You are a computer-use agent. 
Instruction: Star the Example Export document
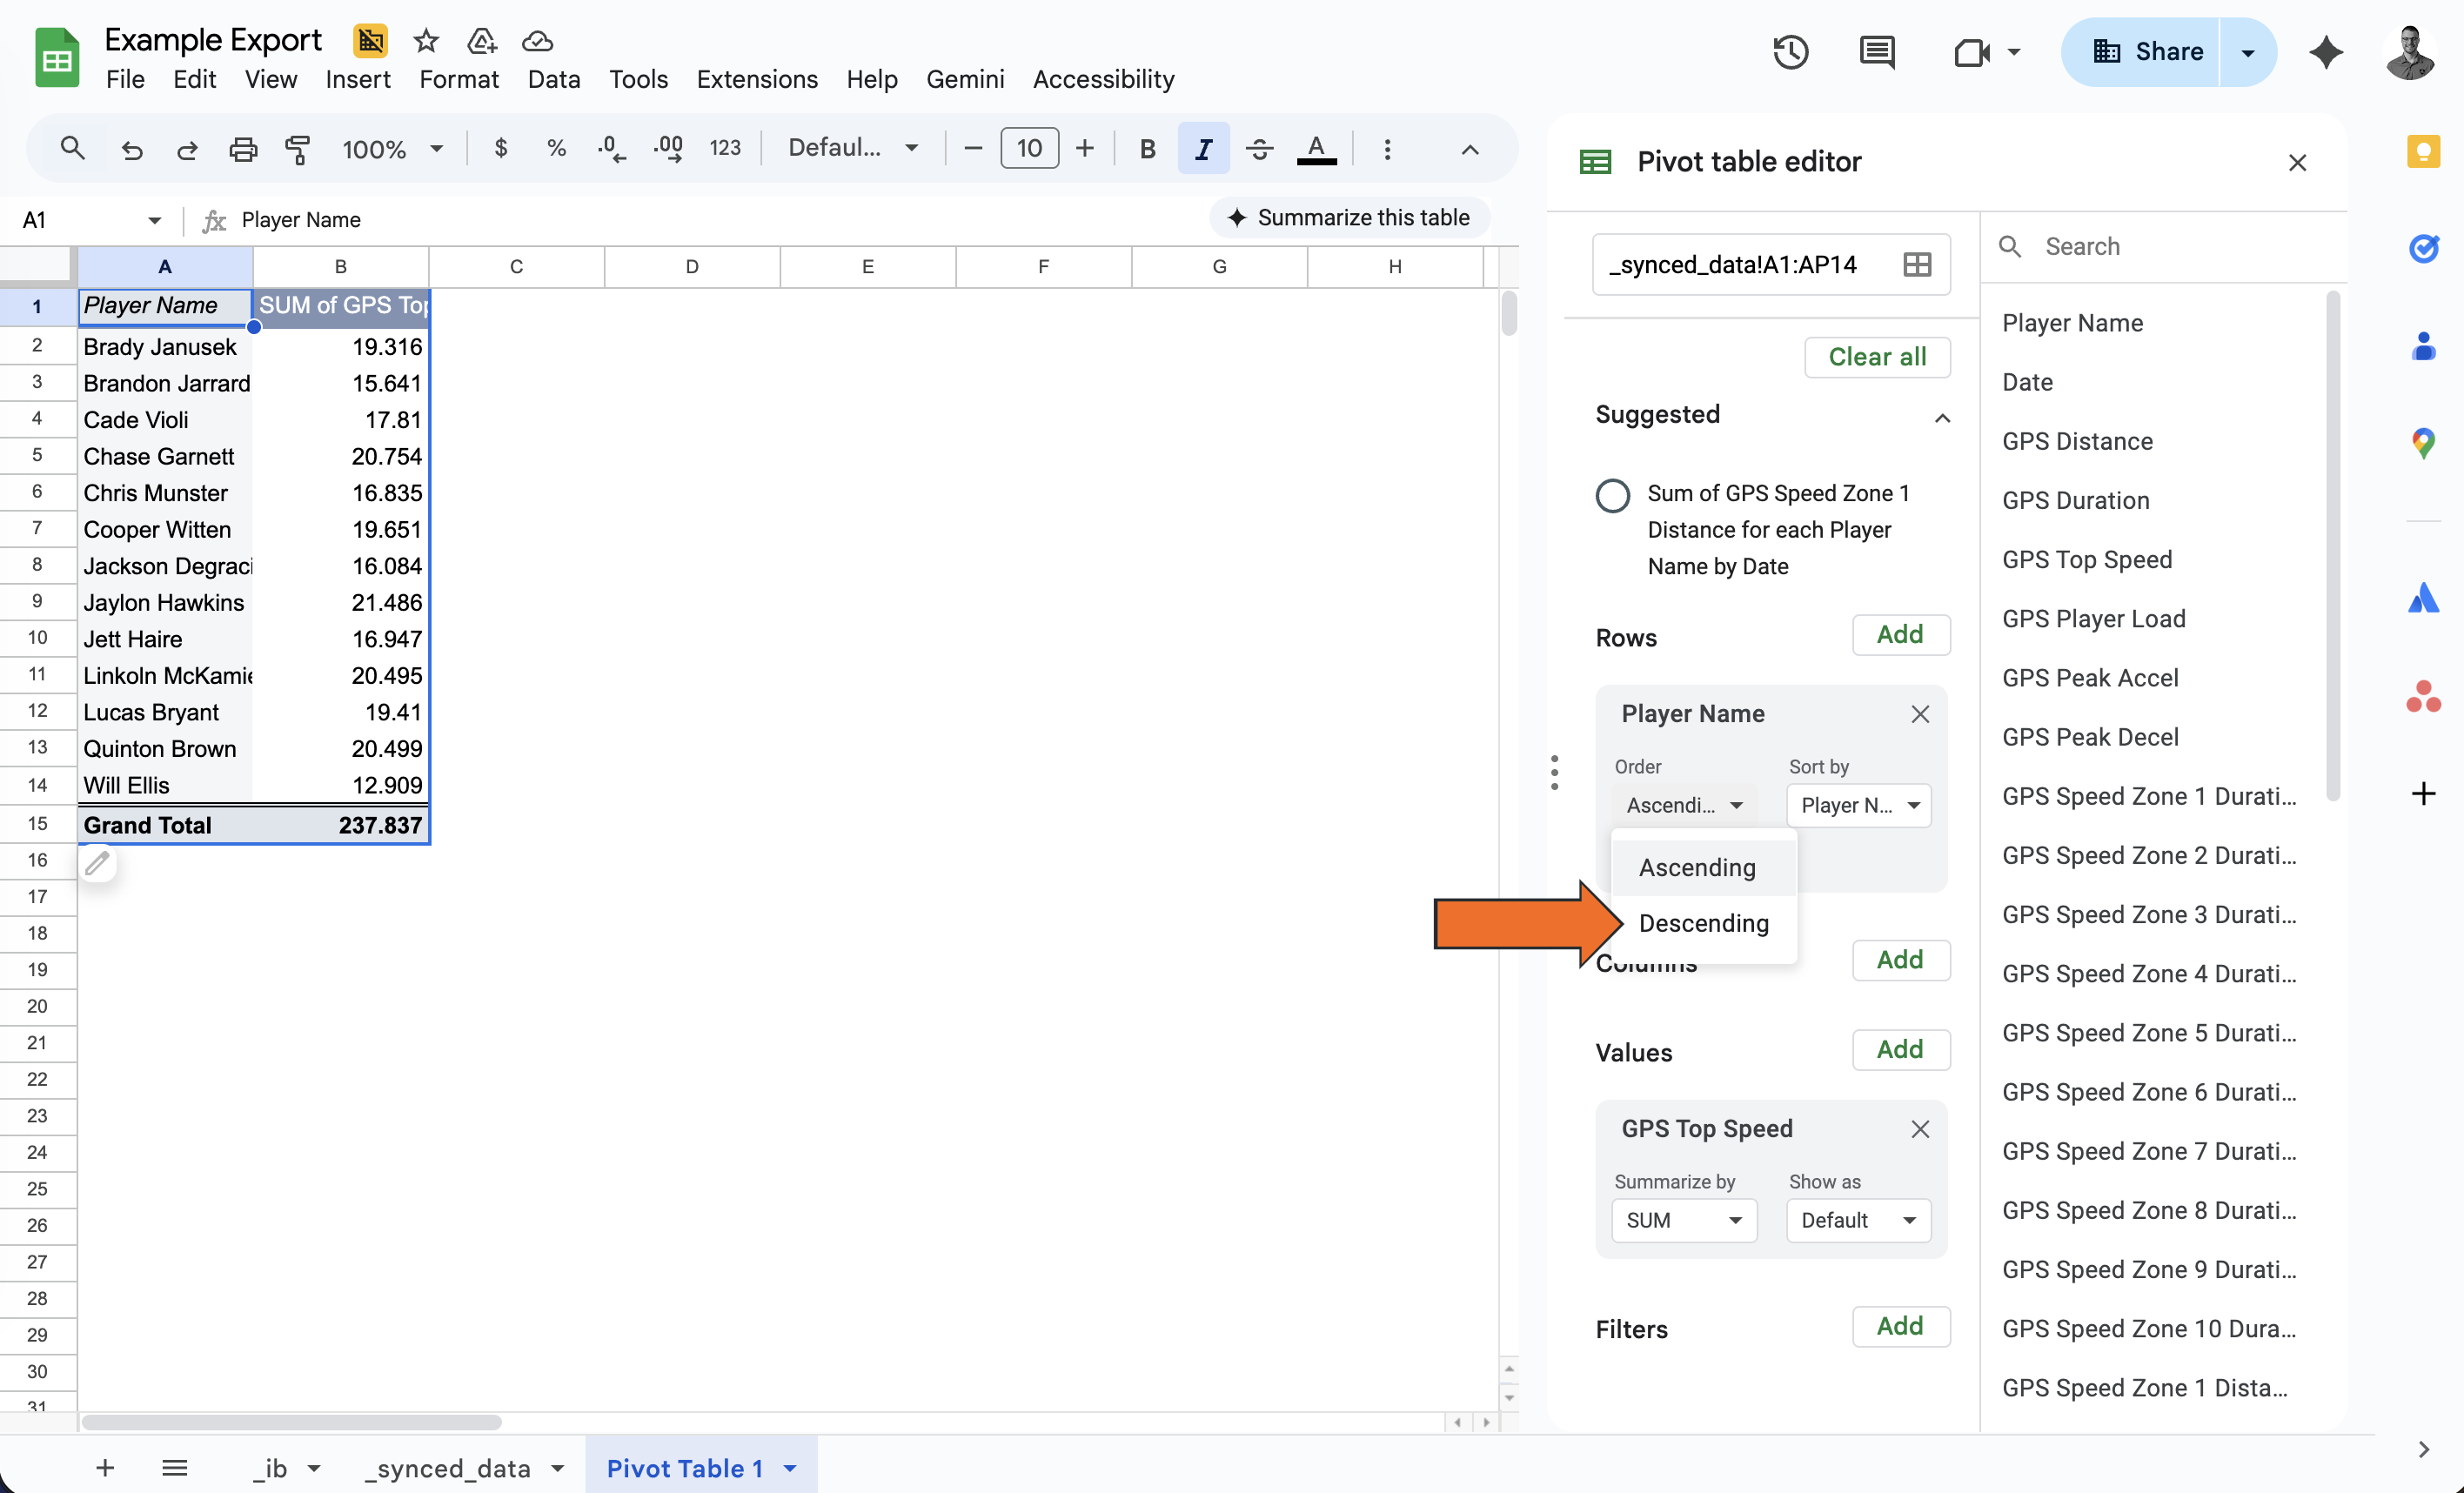pos(426,41)
